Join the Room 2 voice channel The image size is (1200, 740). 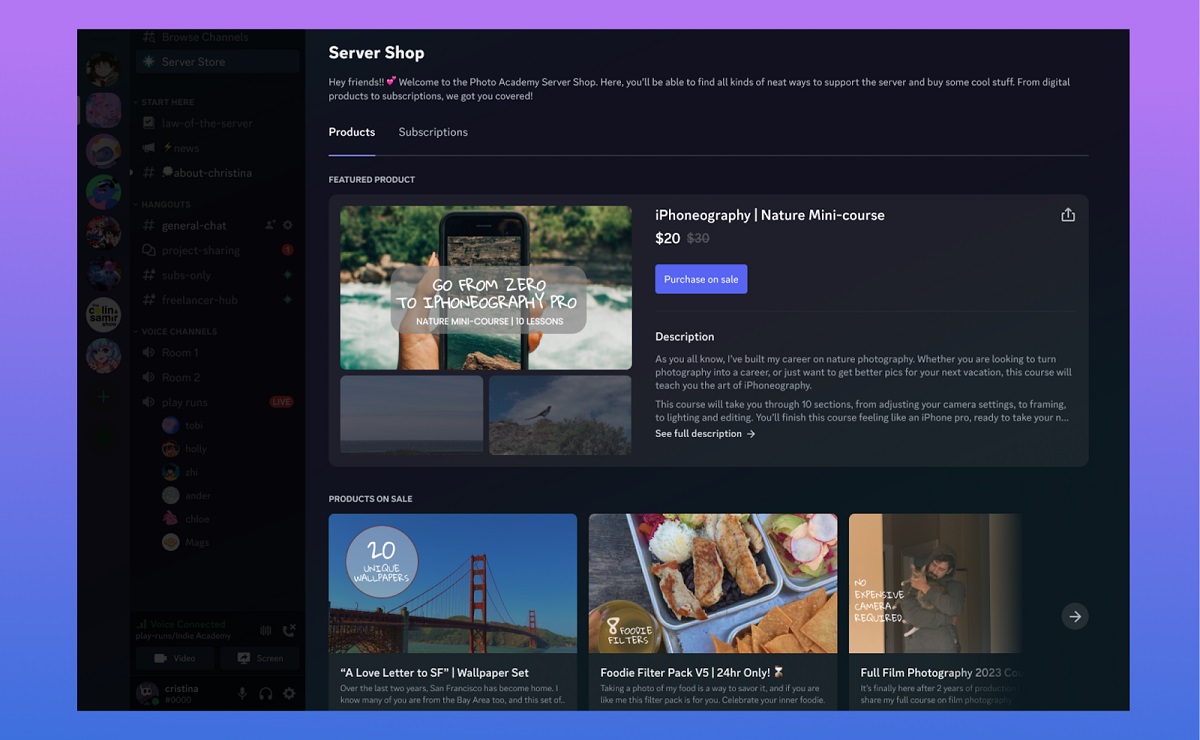coord(217,378)
